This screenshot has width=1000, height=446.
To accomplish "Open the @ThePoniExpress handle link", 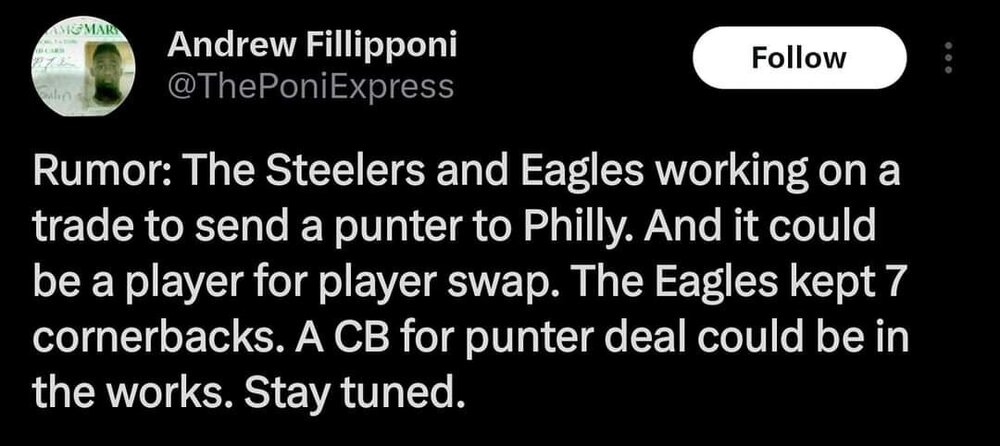I will pos(309,86).
